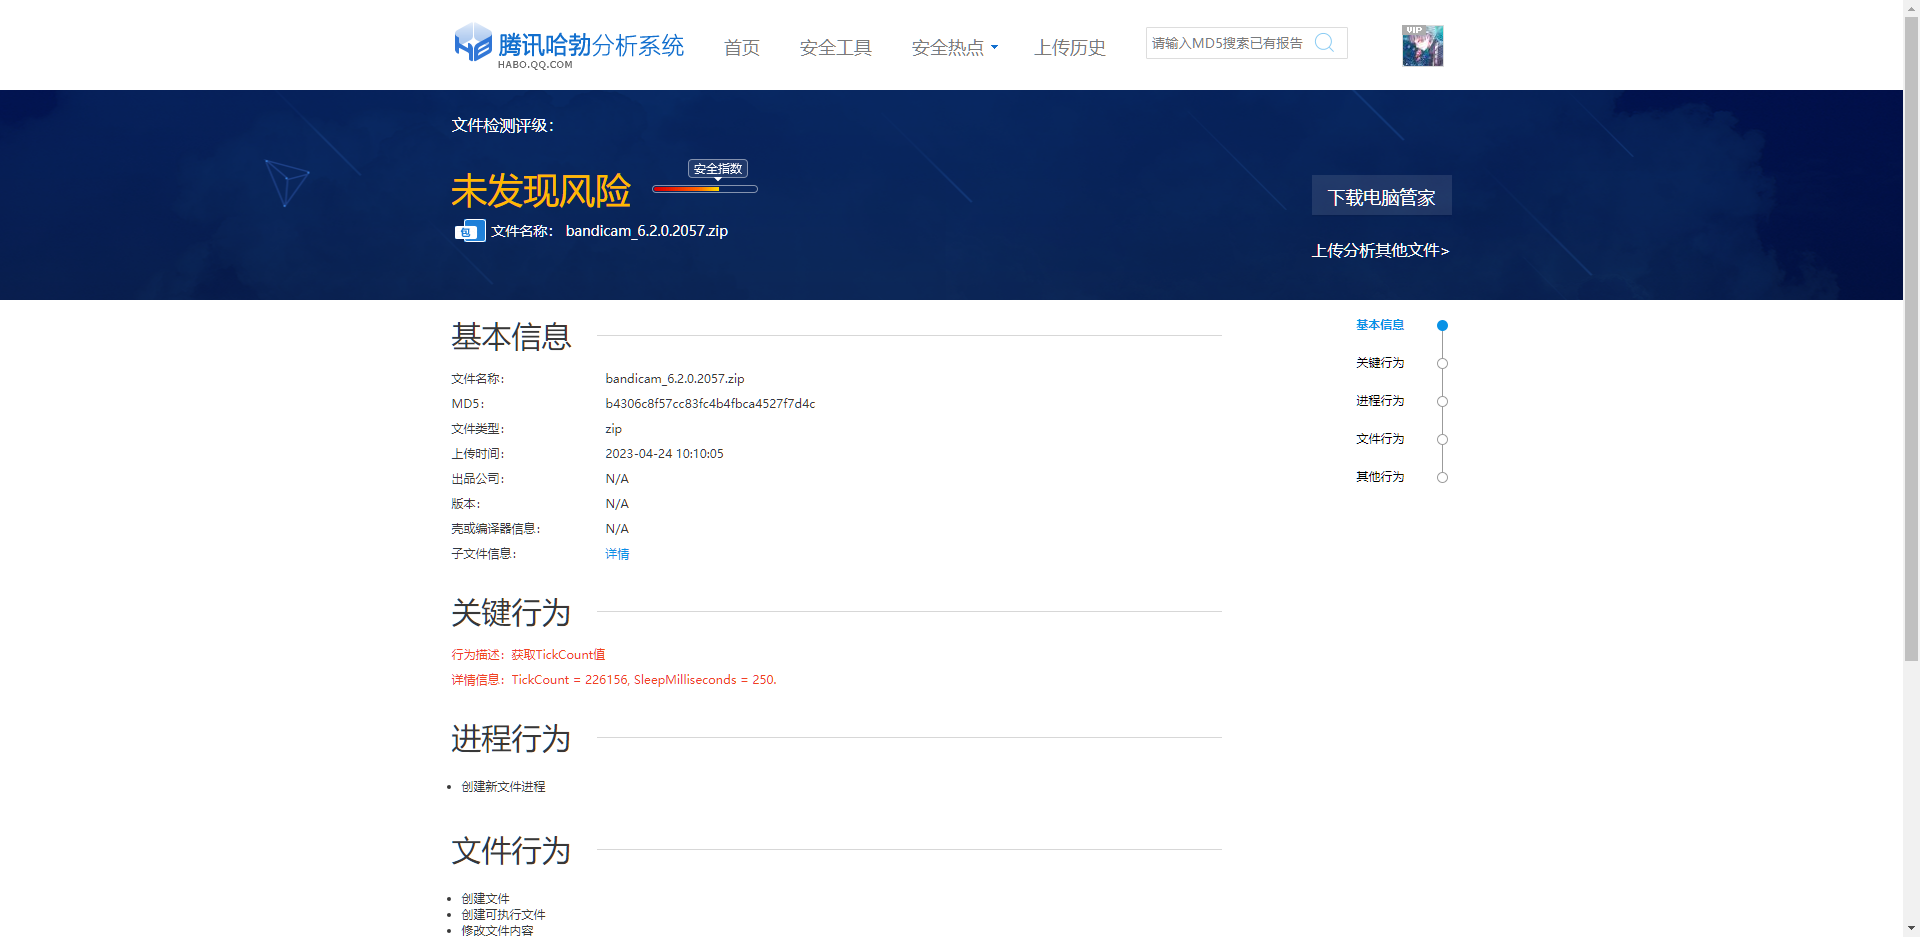Expand the 安全热点 dropdown menu
This screenshot has width=1920, height=937.
tap(954, 47)
